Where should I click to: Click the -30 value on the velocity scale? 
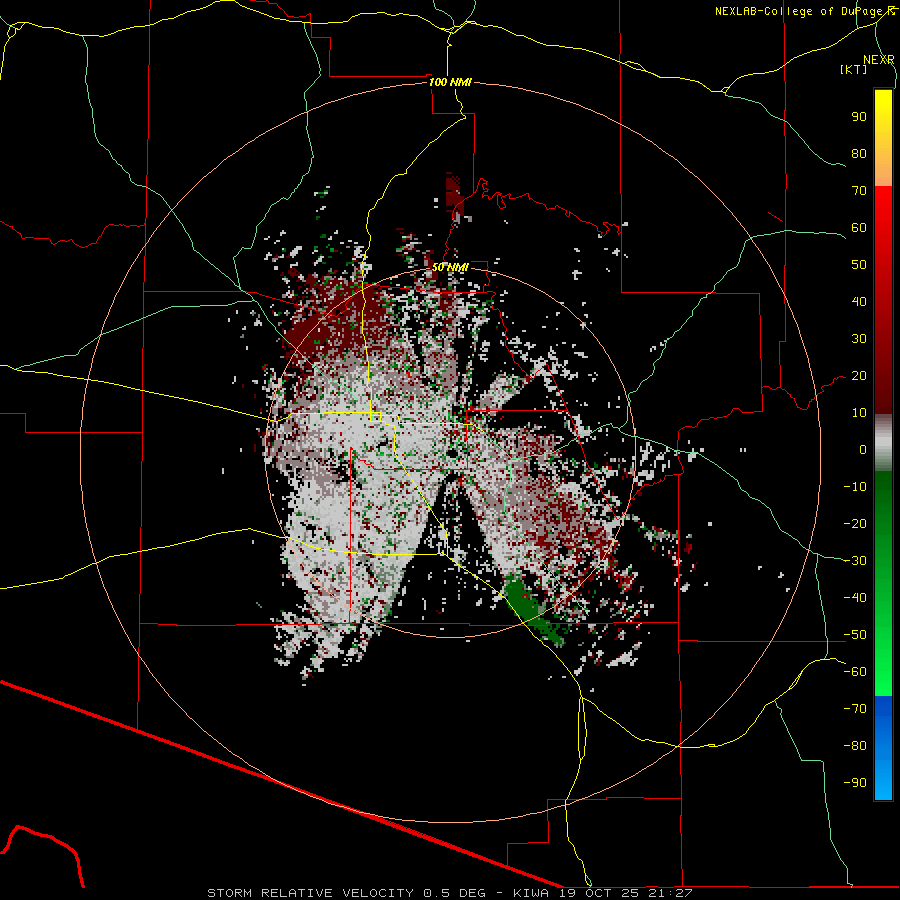855,561
